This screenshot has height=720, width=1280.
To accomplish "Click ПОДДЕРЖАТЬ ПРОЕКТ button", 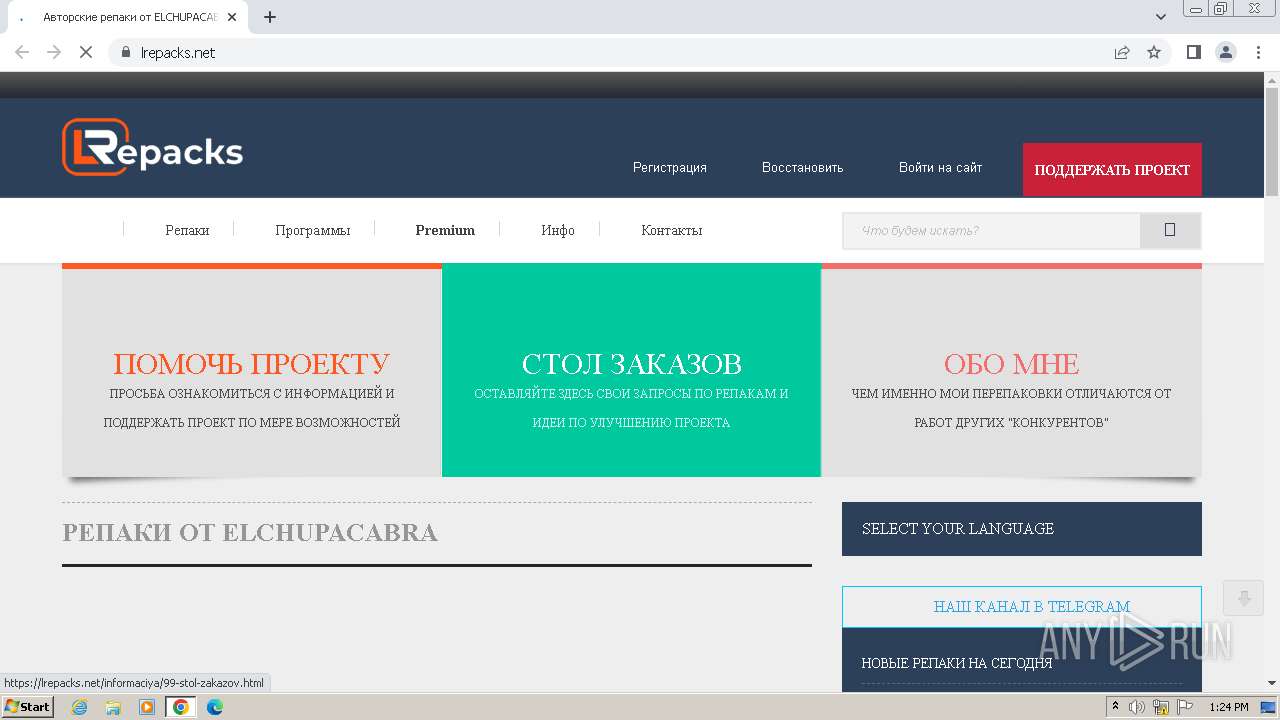I will (x=1112, y=170).
